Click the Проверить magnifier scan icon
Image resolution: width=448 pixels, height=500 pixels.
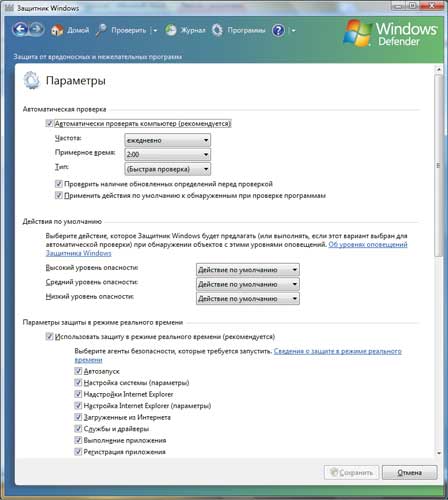(x=101, y=30)
